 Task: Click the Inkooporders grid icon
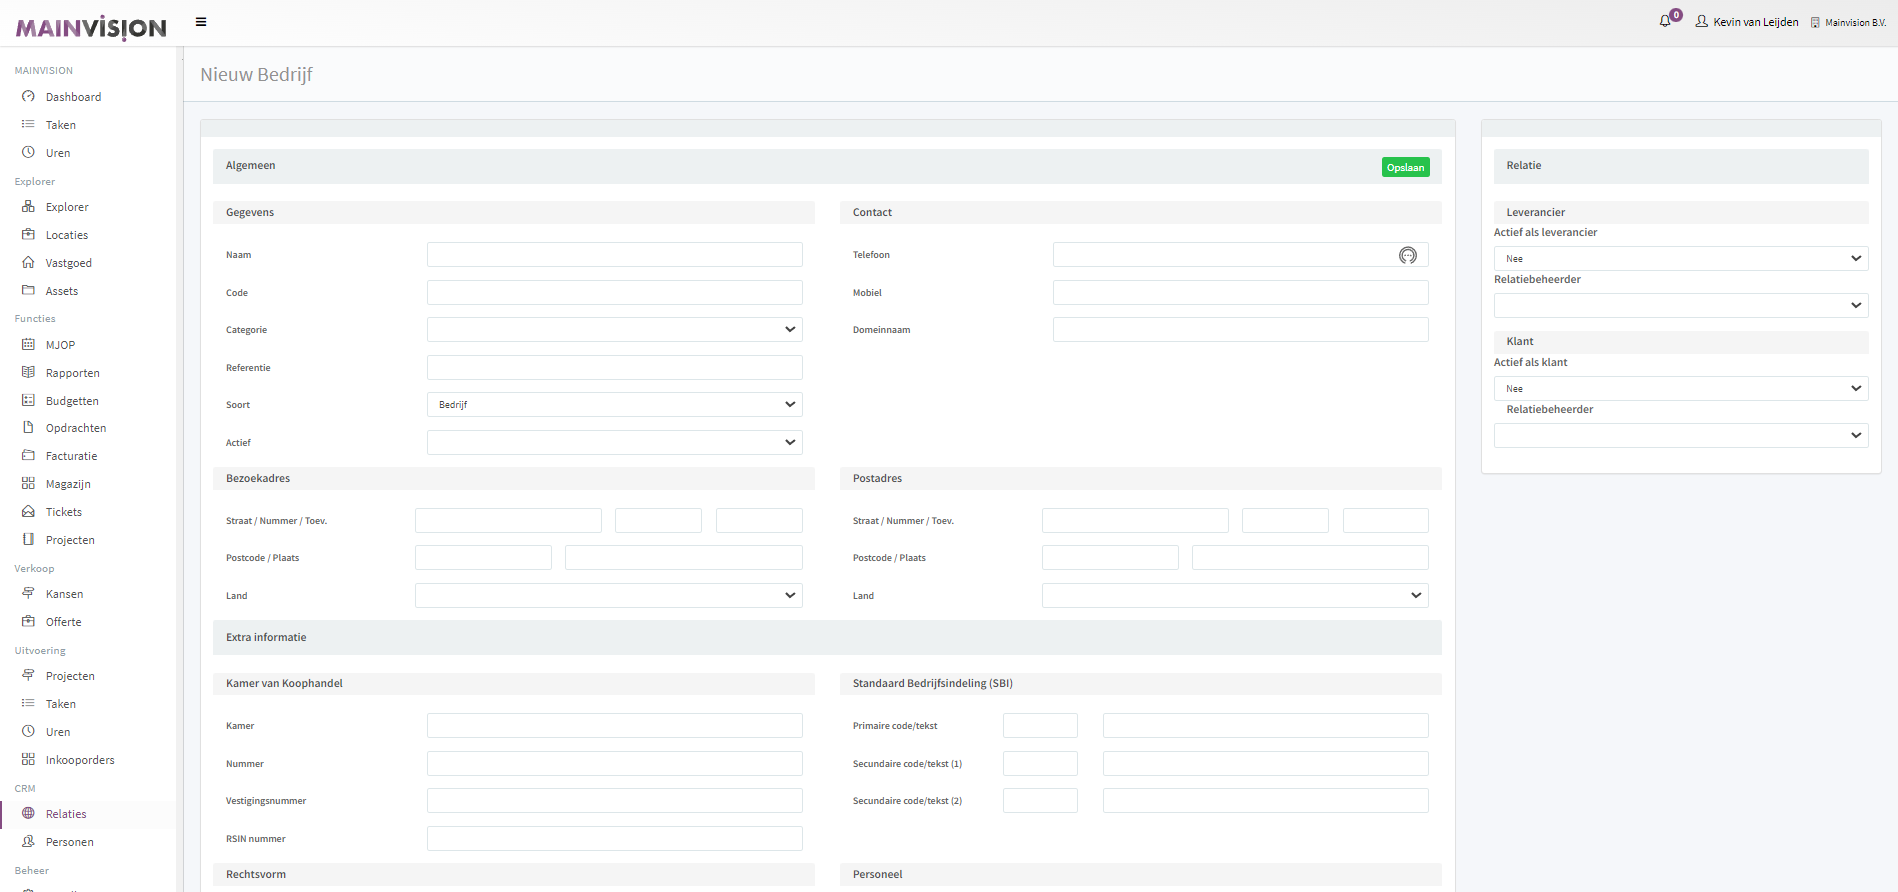click(28, 760)
